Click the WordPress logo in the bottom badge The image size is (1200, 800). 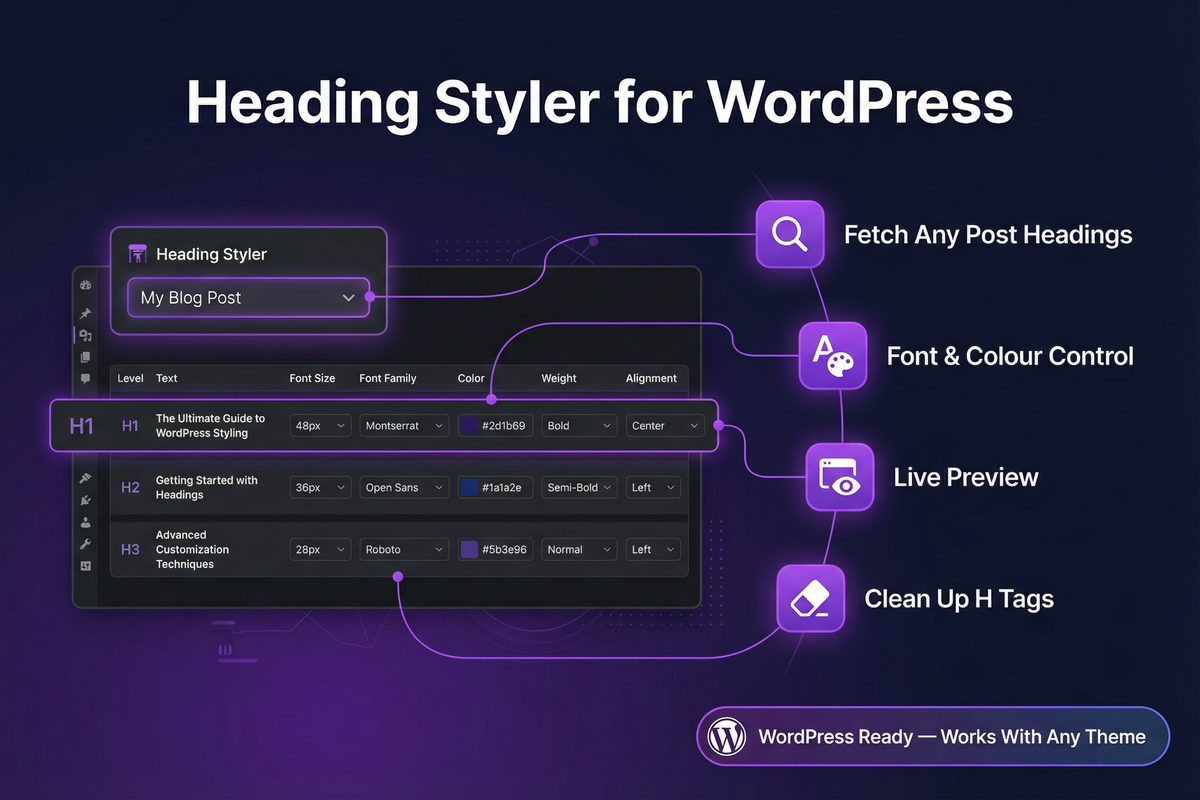pyautogui.click(x=727, y=737)
